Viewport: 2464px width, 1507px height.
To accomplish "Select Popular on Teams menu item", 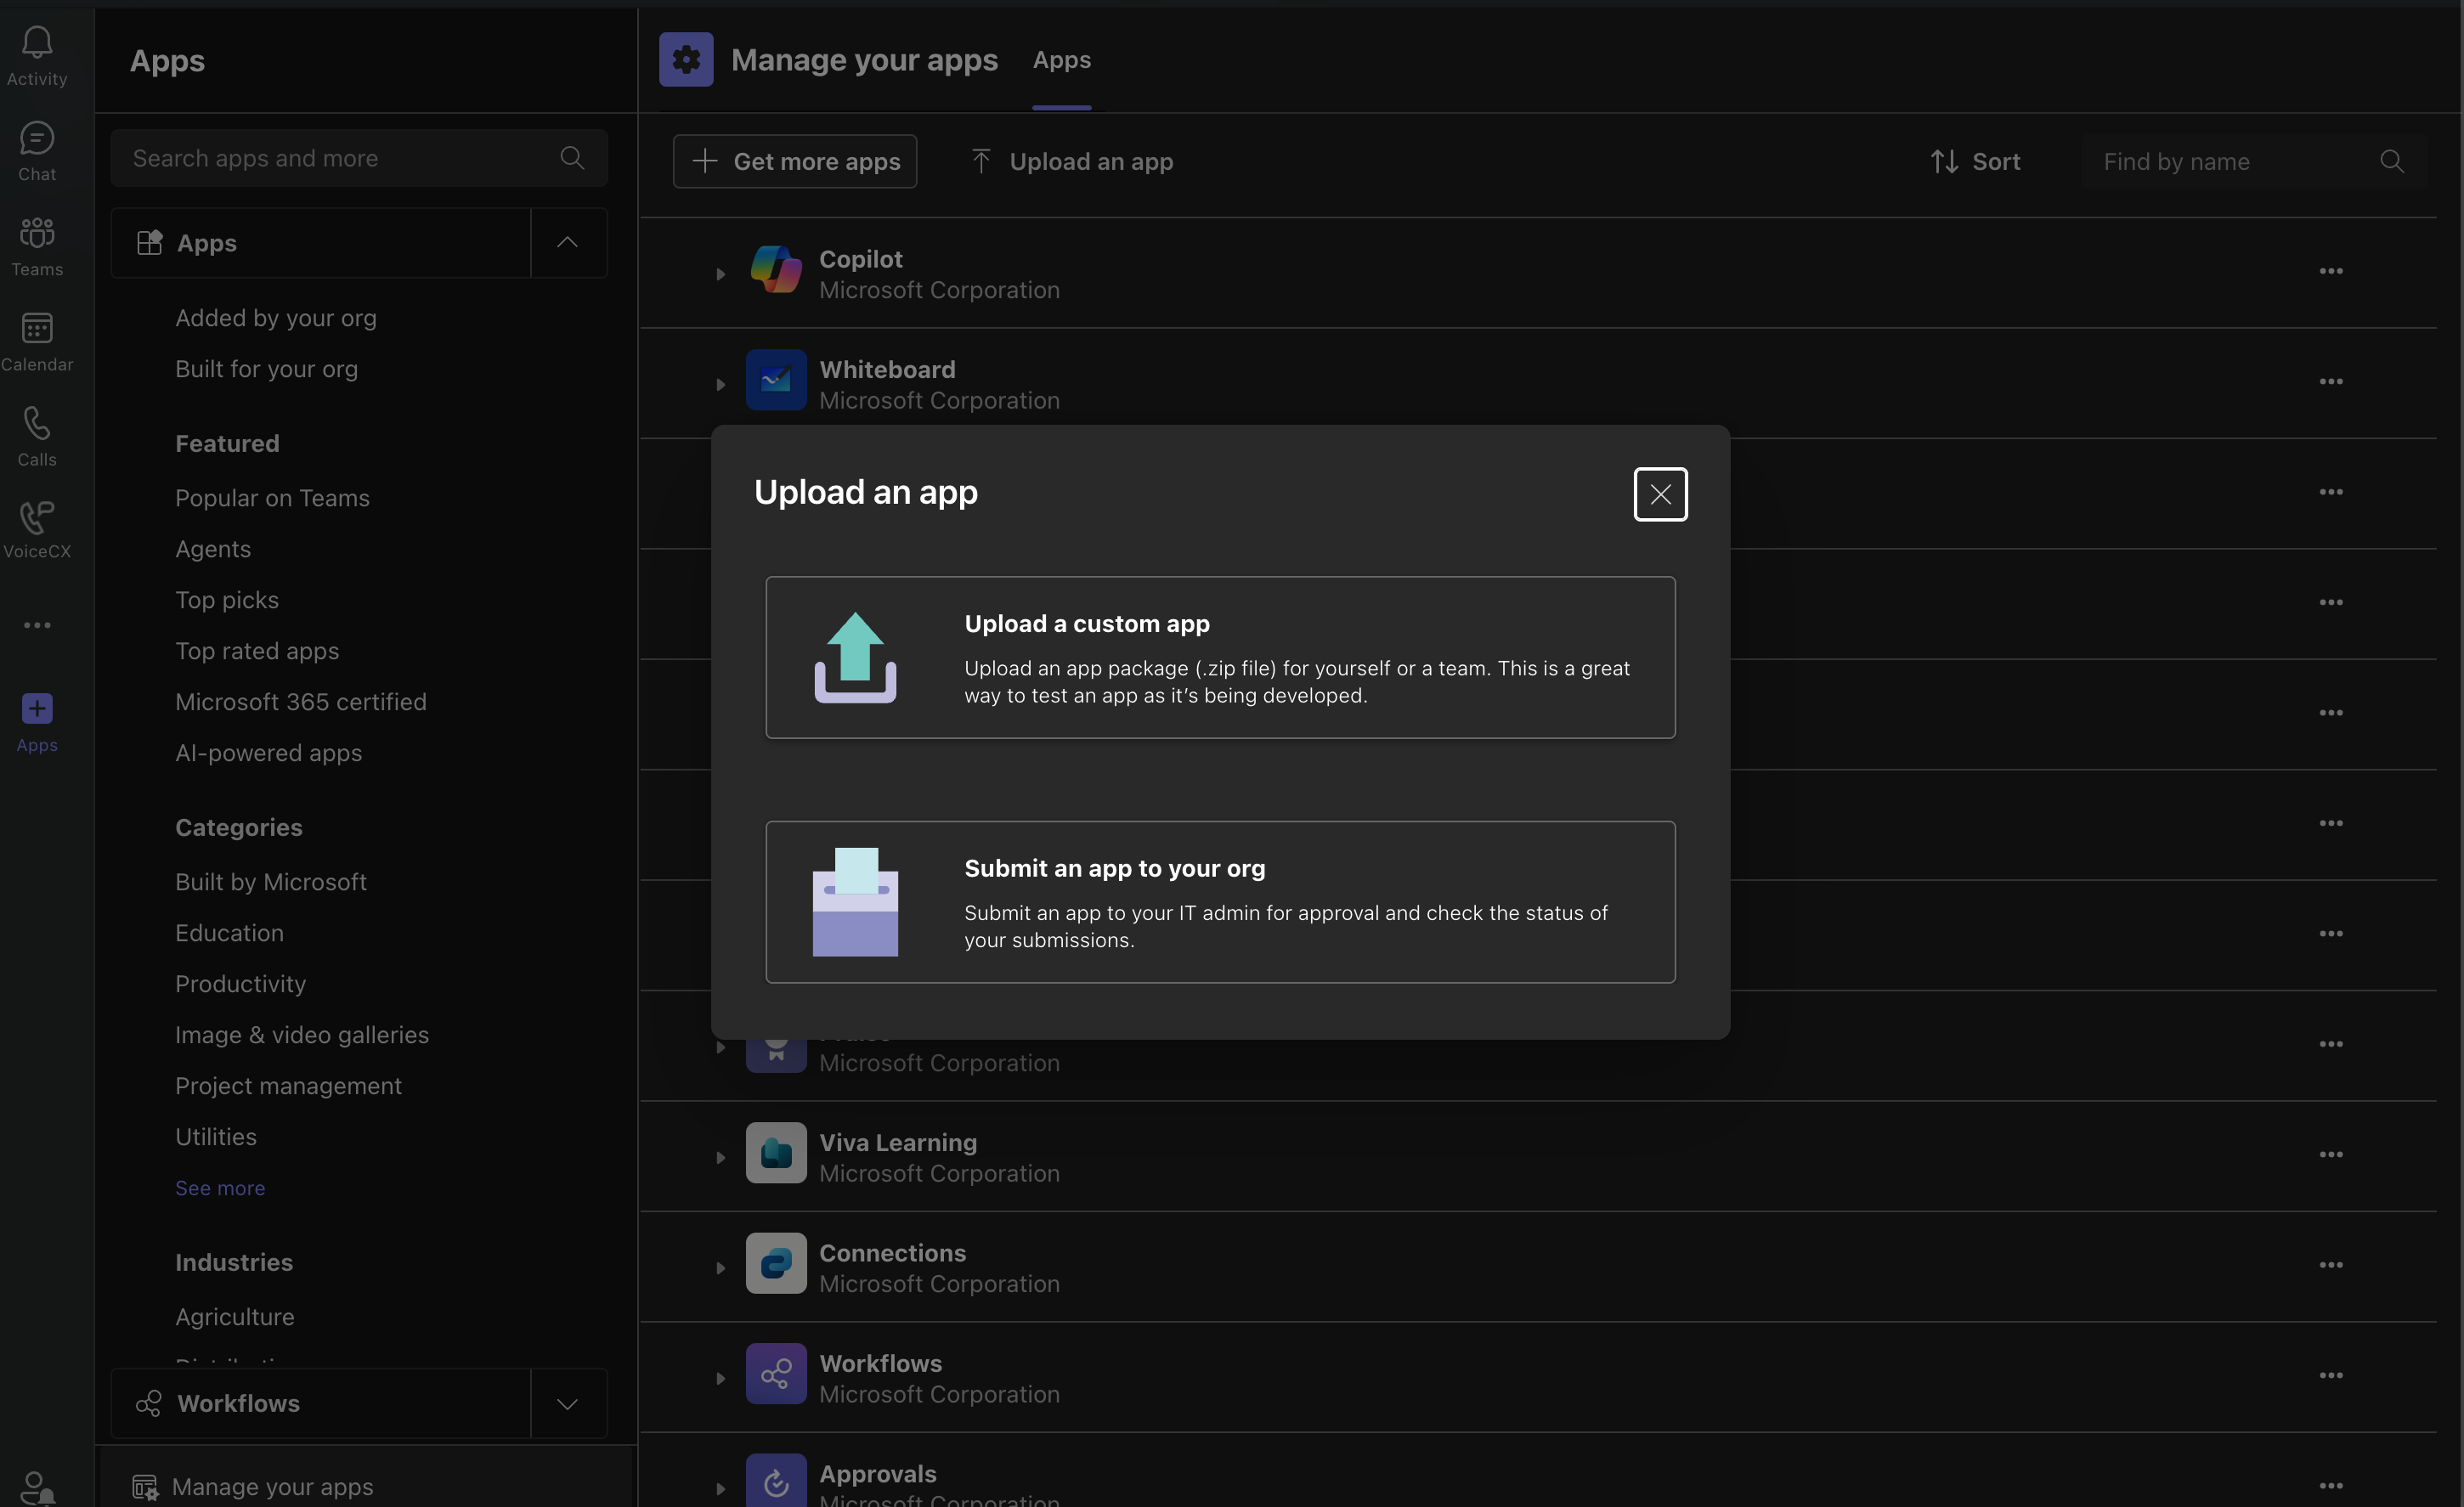I will [x=272, y=498].
